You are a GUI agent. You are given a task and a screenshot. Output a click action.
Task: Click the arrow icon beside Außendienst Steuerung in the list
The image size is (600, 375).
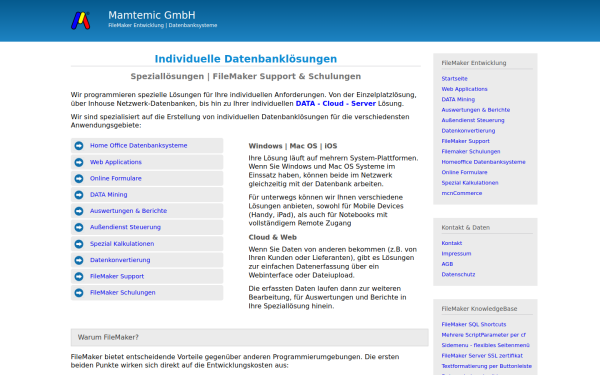coord(79,227)
